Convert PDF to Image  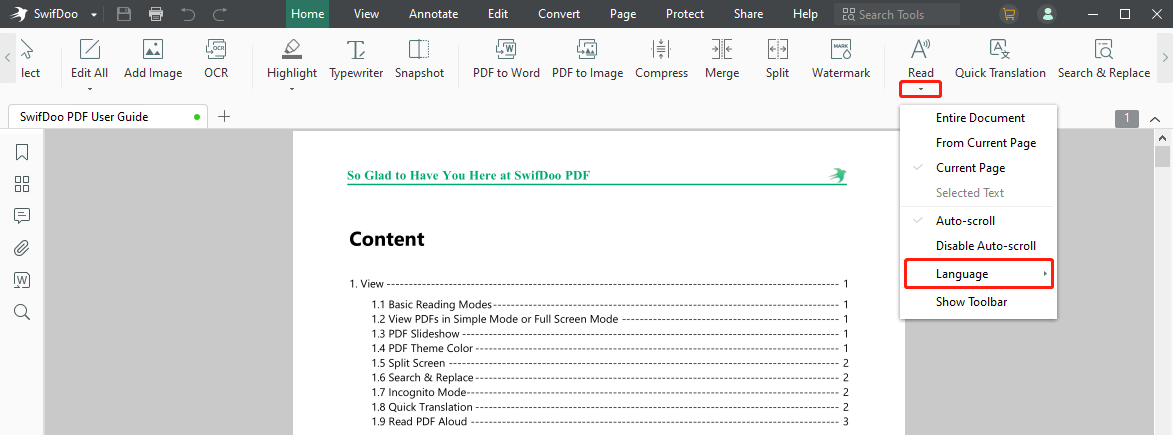[587, 58]
